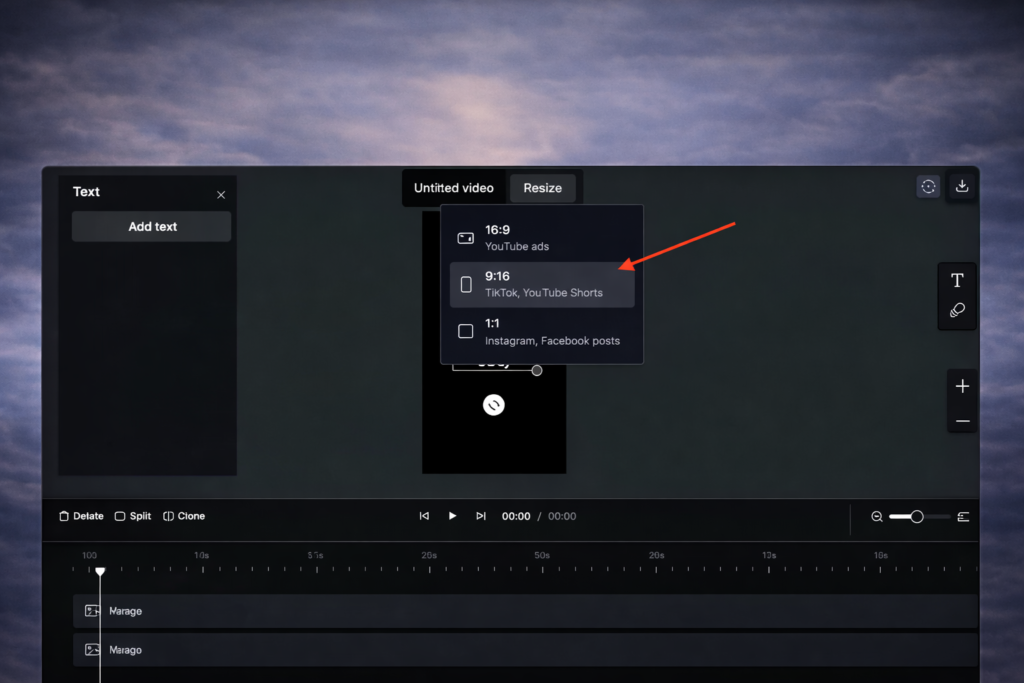Open the brush effects tool

coord(957,311)
